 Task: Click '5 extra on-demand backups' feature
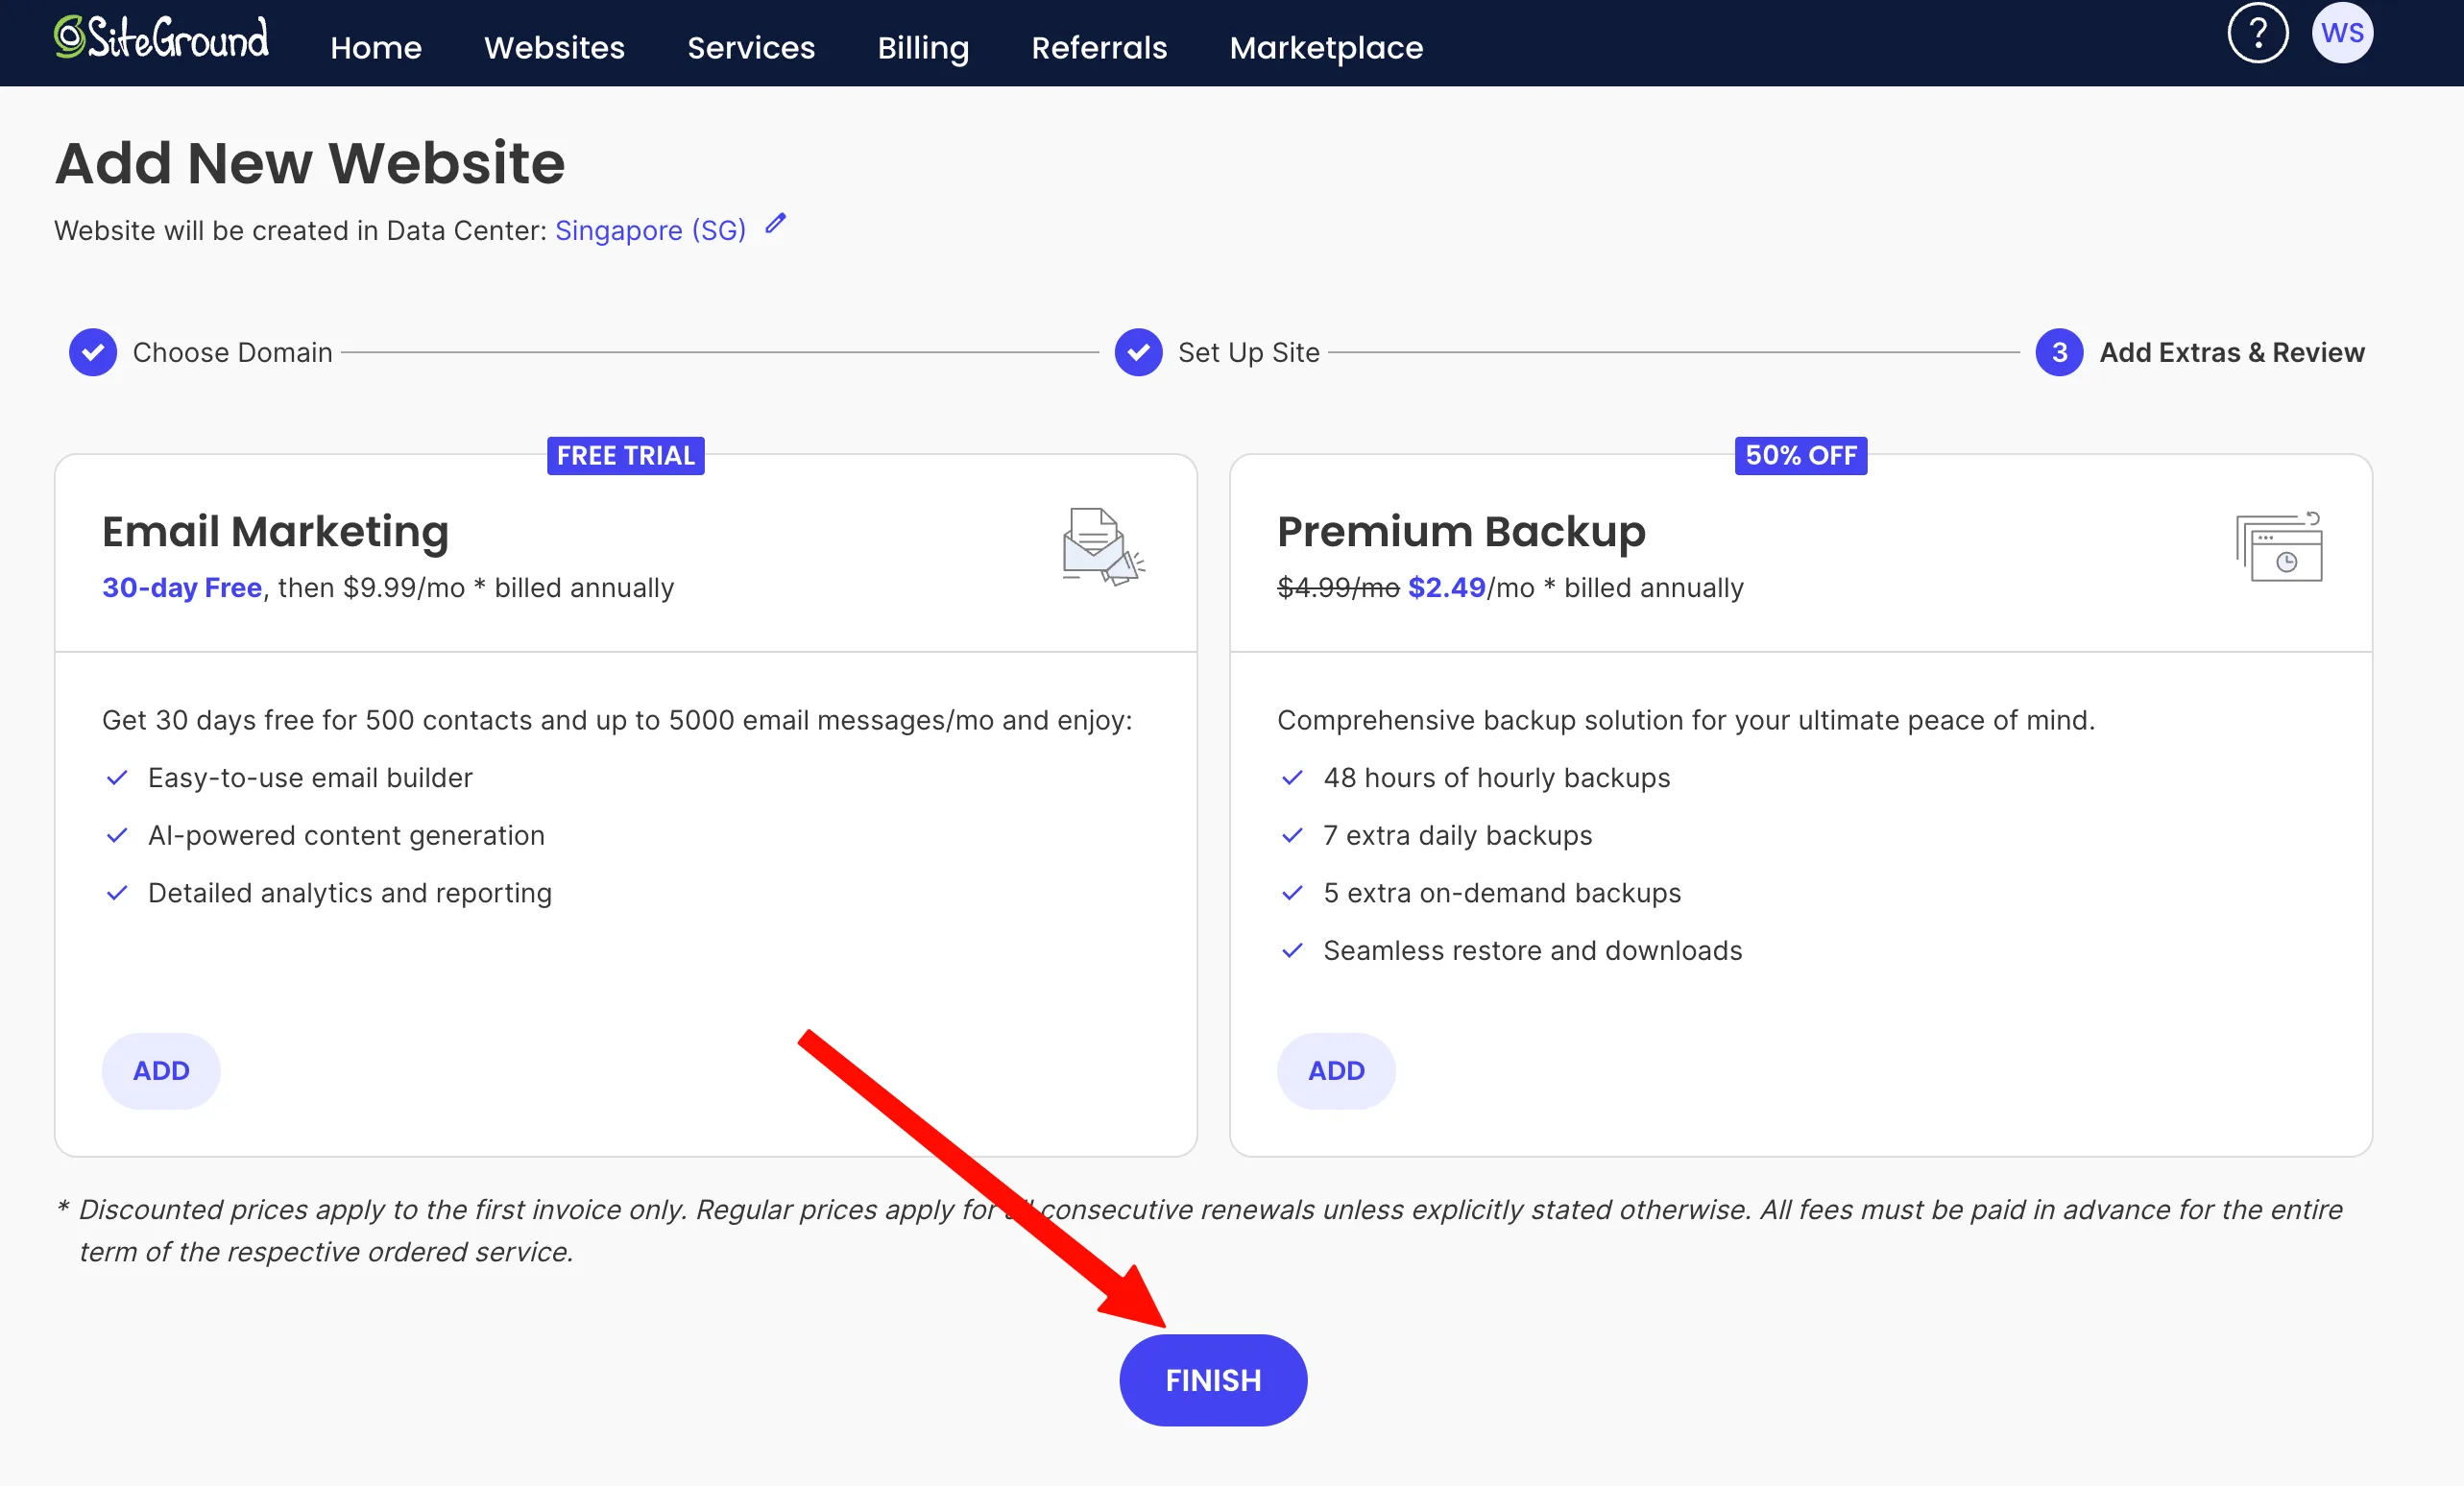pyautogui.click(x=1502, y=892)
